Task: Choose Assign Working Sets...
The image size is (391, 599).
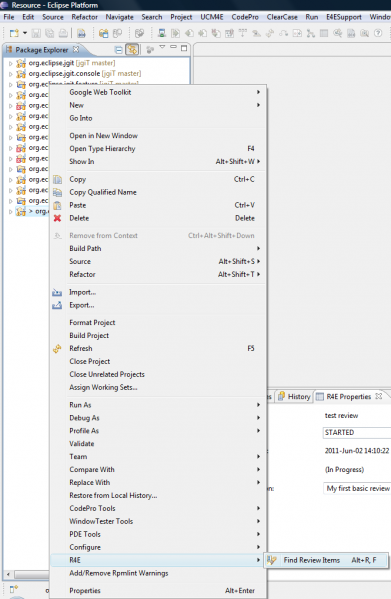Action: [x=158, y=388]
